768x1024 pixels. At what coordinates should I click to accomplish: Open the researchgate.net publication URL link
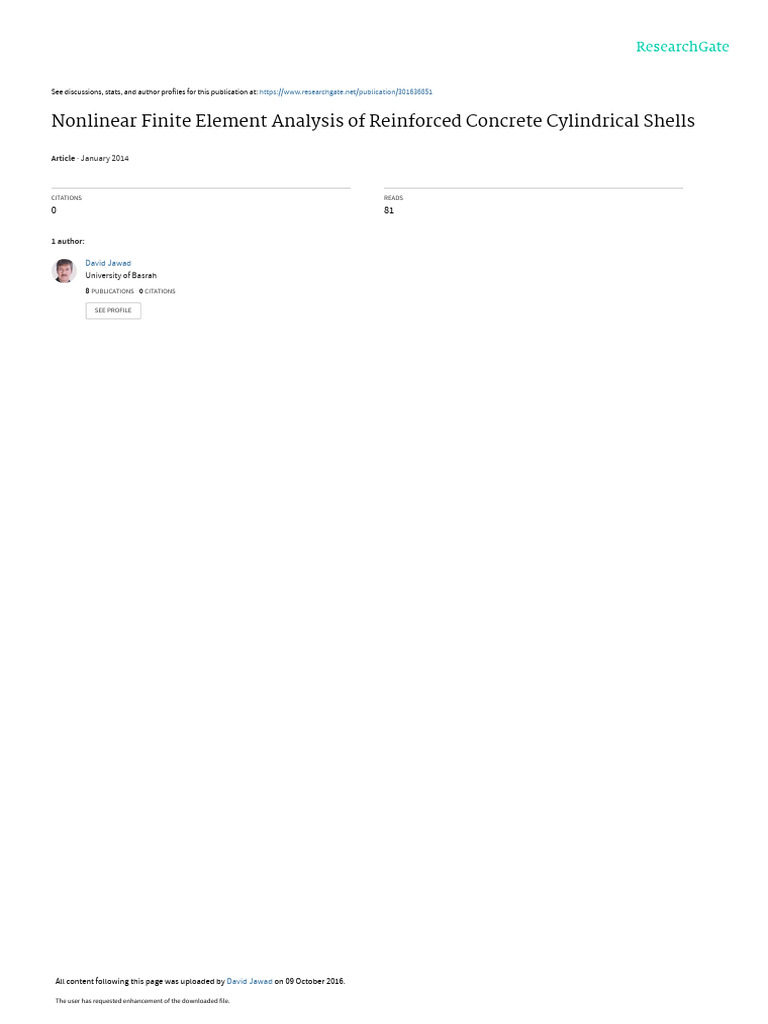pos(345,92)
